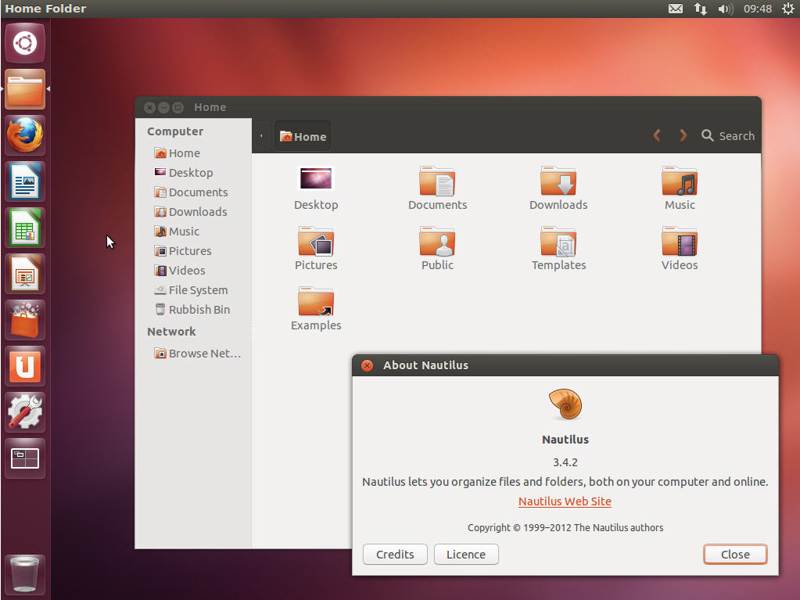Screen dimensions: 800x600
Task: Go back with the left arrow
Action: pyautogui.click(x=657, y=136)
